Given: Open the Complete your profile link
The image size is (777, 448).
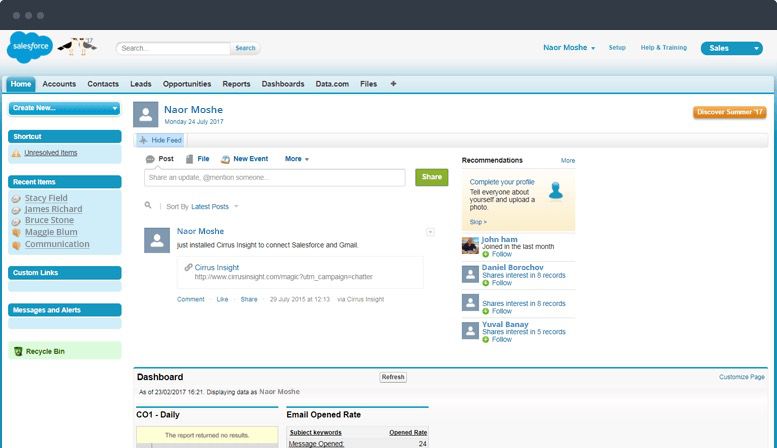Looking at the screenshot, I should 502,182.
